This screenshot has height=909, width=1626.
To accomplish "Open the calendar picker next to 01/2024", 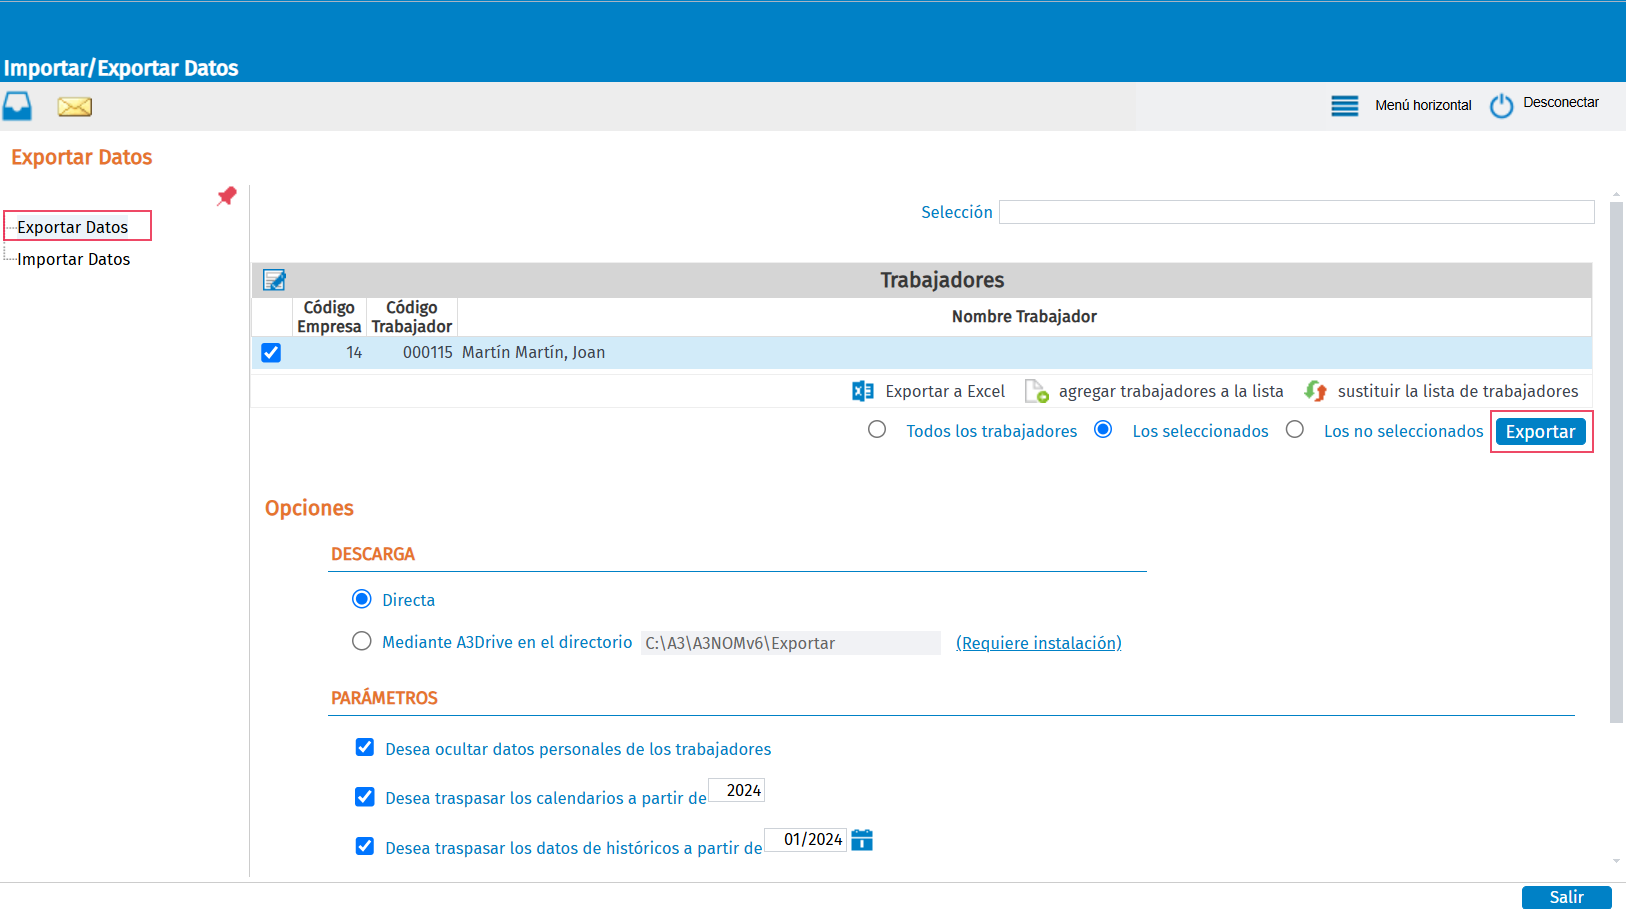I will [861, 840].
